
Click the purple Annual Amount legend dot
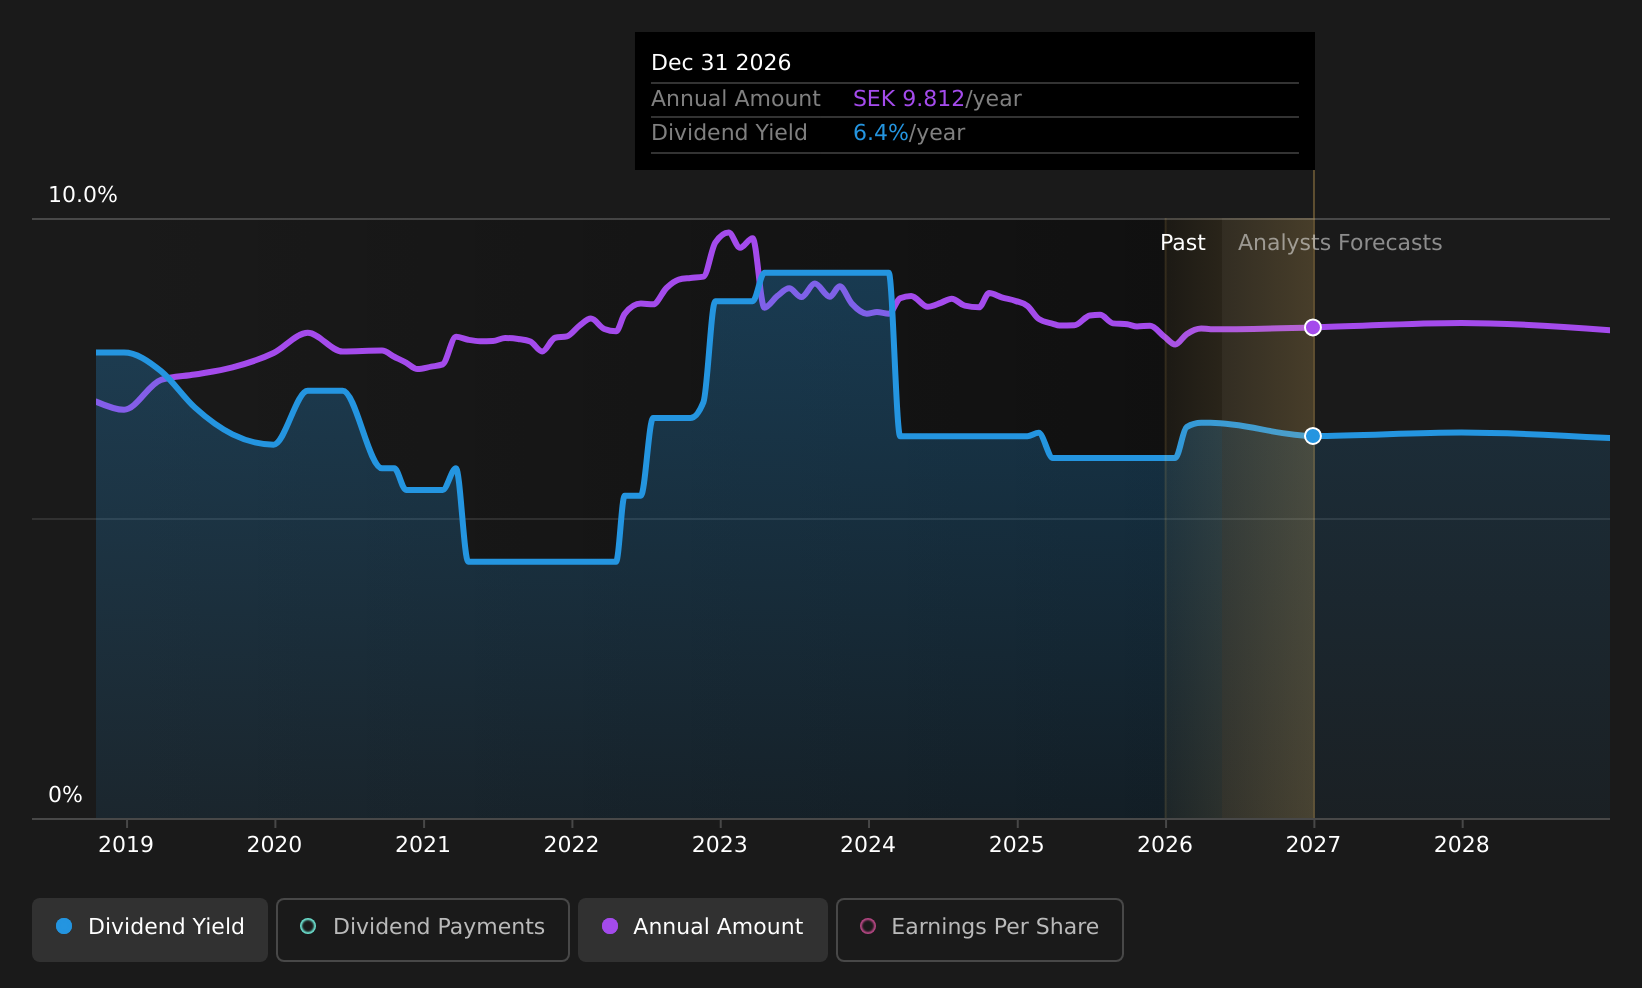610,926
